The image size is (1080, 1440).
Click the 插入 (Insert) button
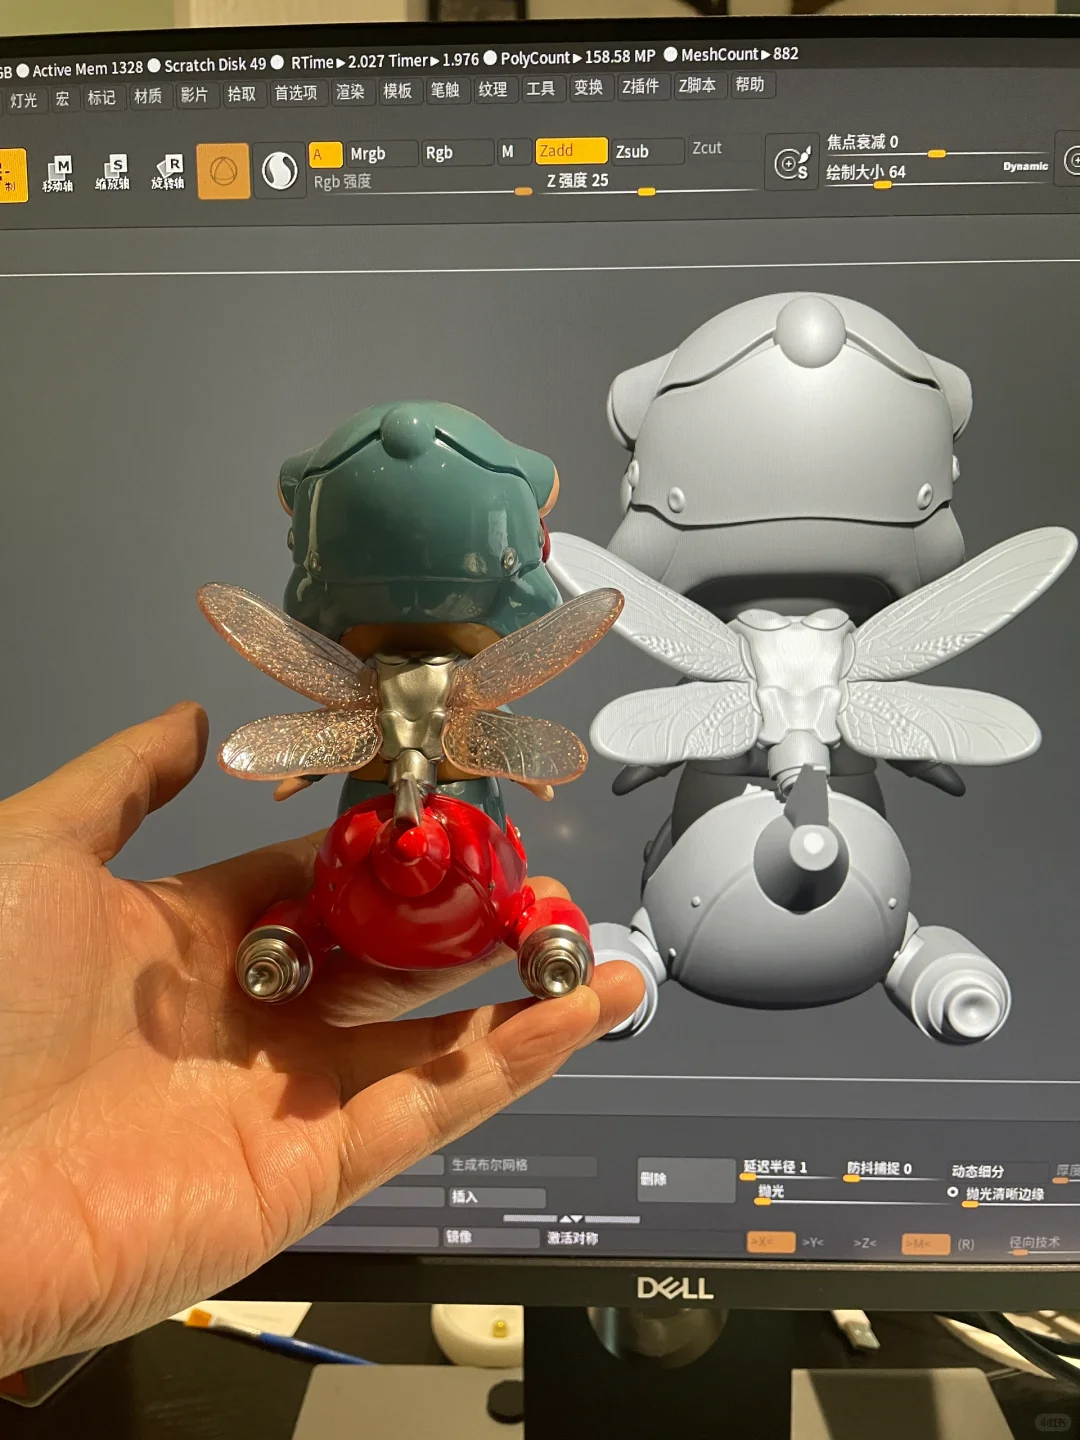[497, 1197]
